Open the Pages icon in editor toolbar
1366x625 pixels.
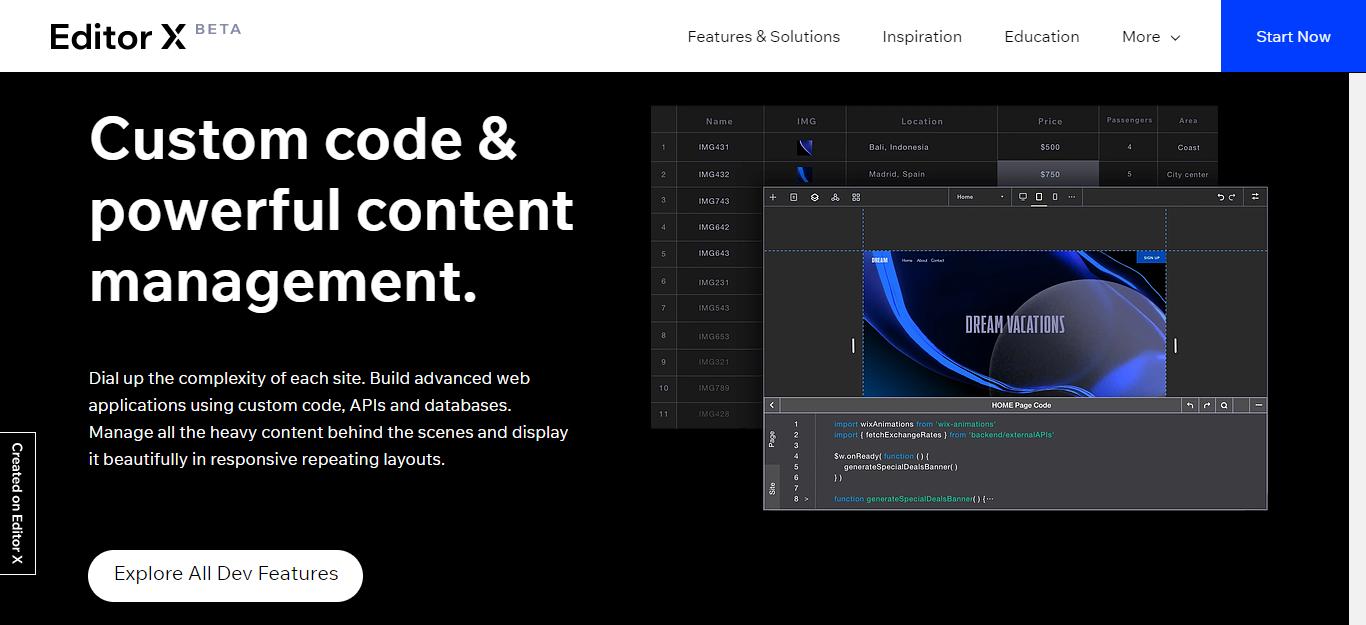pos(794,197)
